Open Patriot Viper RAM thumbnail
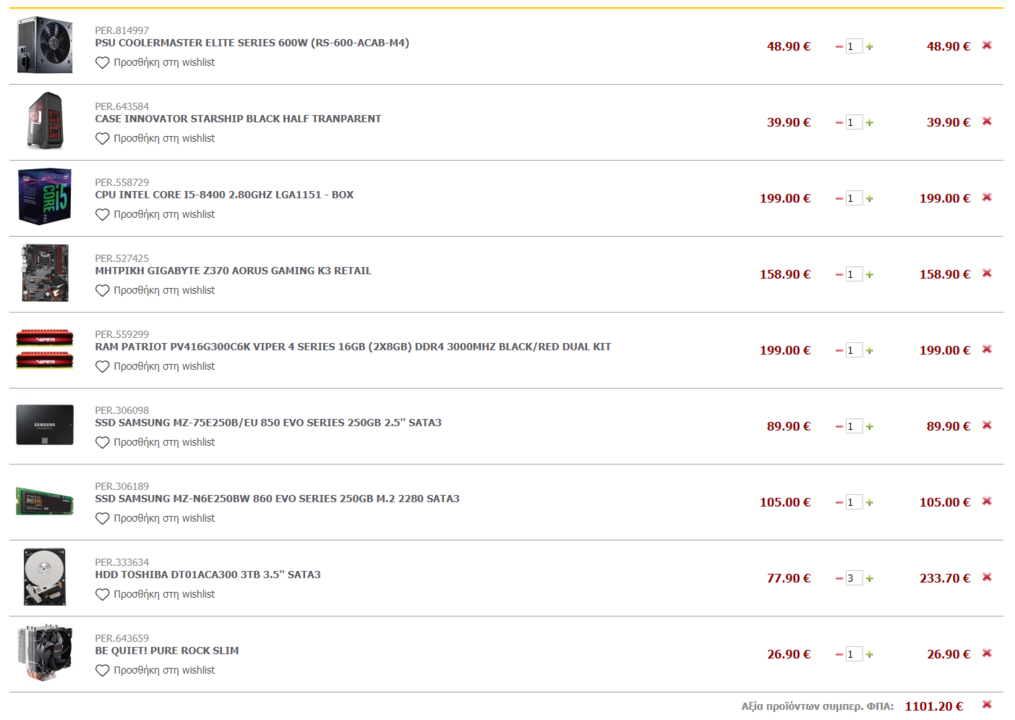The image size is (1015, 720). [x=45, y=349]
